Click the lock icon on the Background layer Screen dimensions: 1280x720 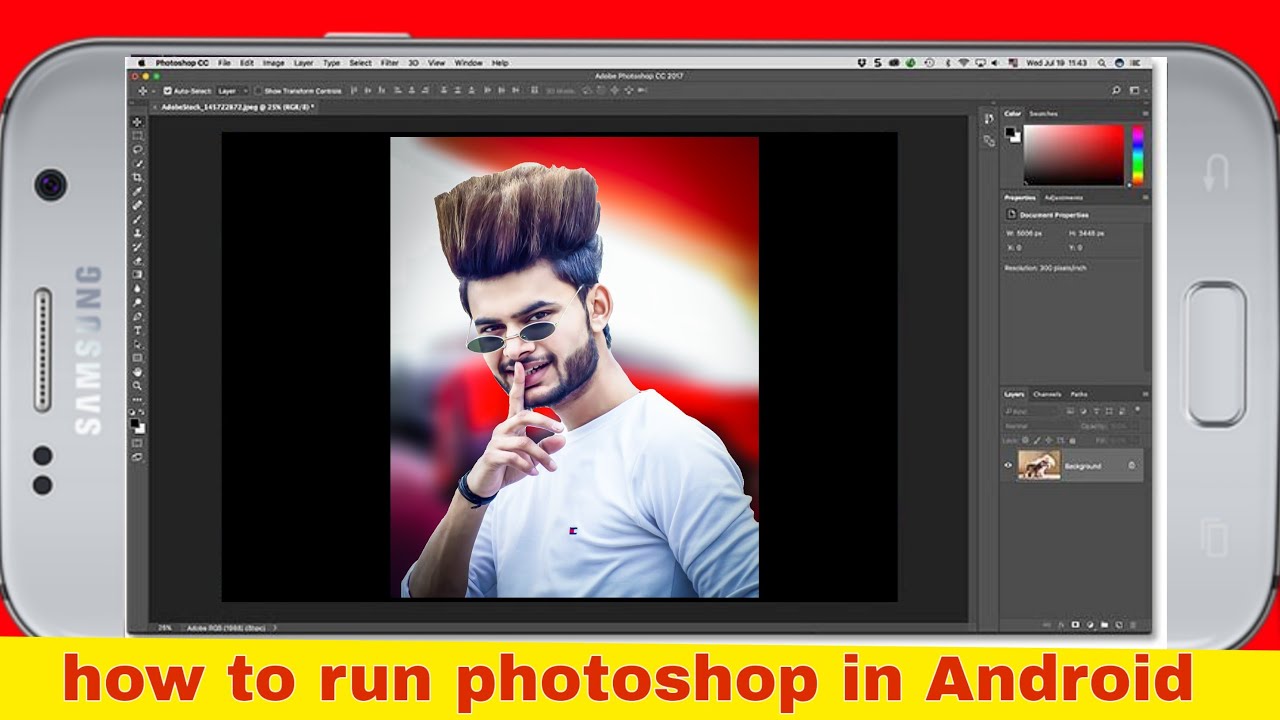pos(1131,465)
